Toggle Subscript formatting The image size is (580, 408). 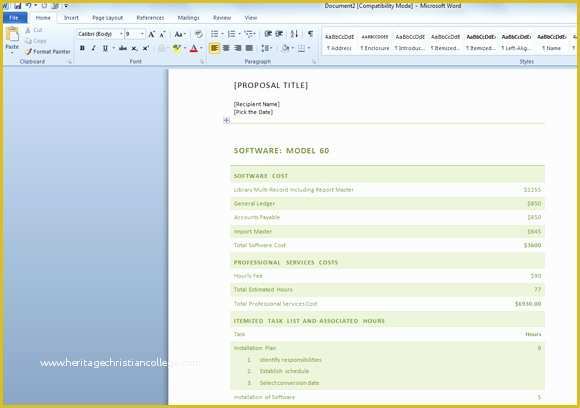tap(134, 48)
